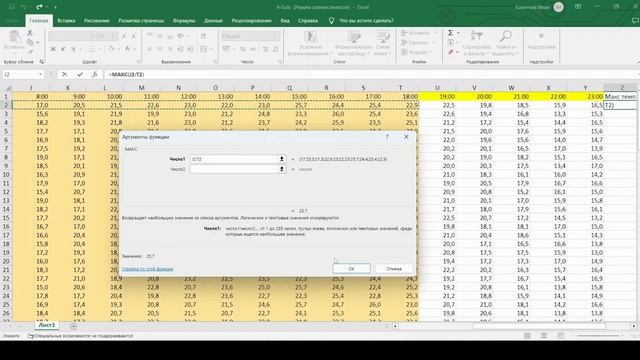Click the lightbulb Tell Me icon
This screenshot has height=360, width=640.
[x=331, y=20]
